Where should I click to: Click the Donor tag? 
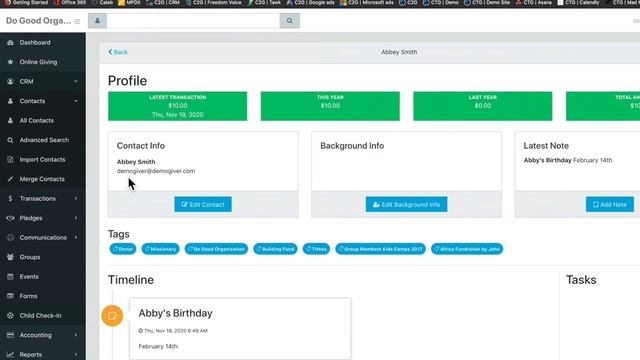(123, 249)
